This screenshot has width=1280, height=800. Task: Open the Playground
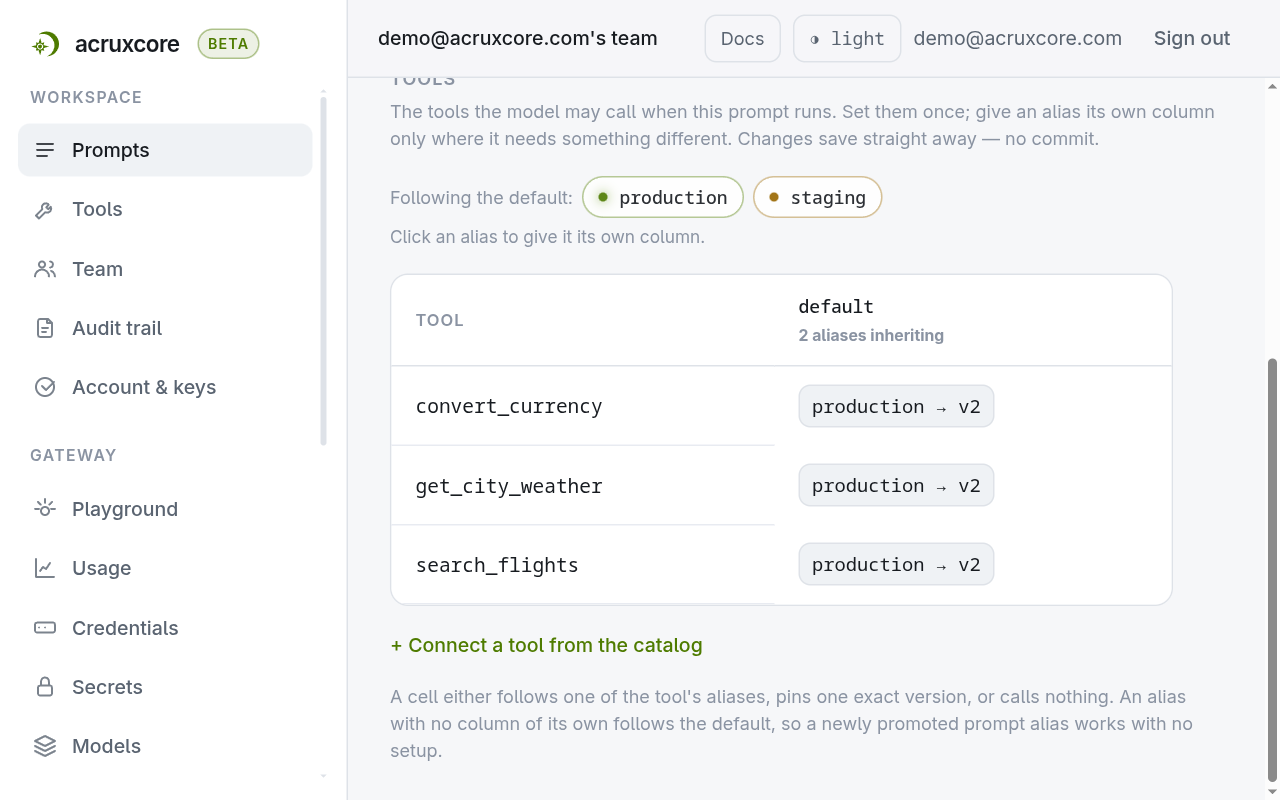165,509
